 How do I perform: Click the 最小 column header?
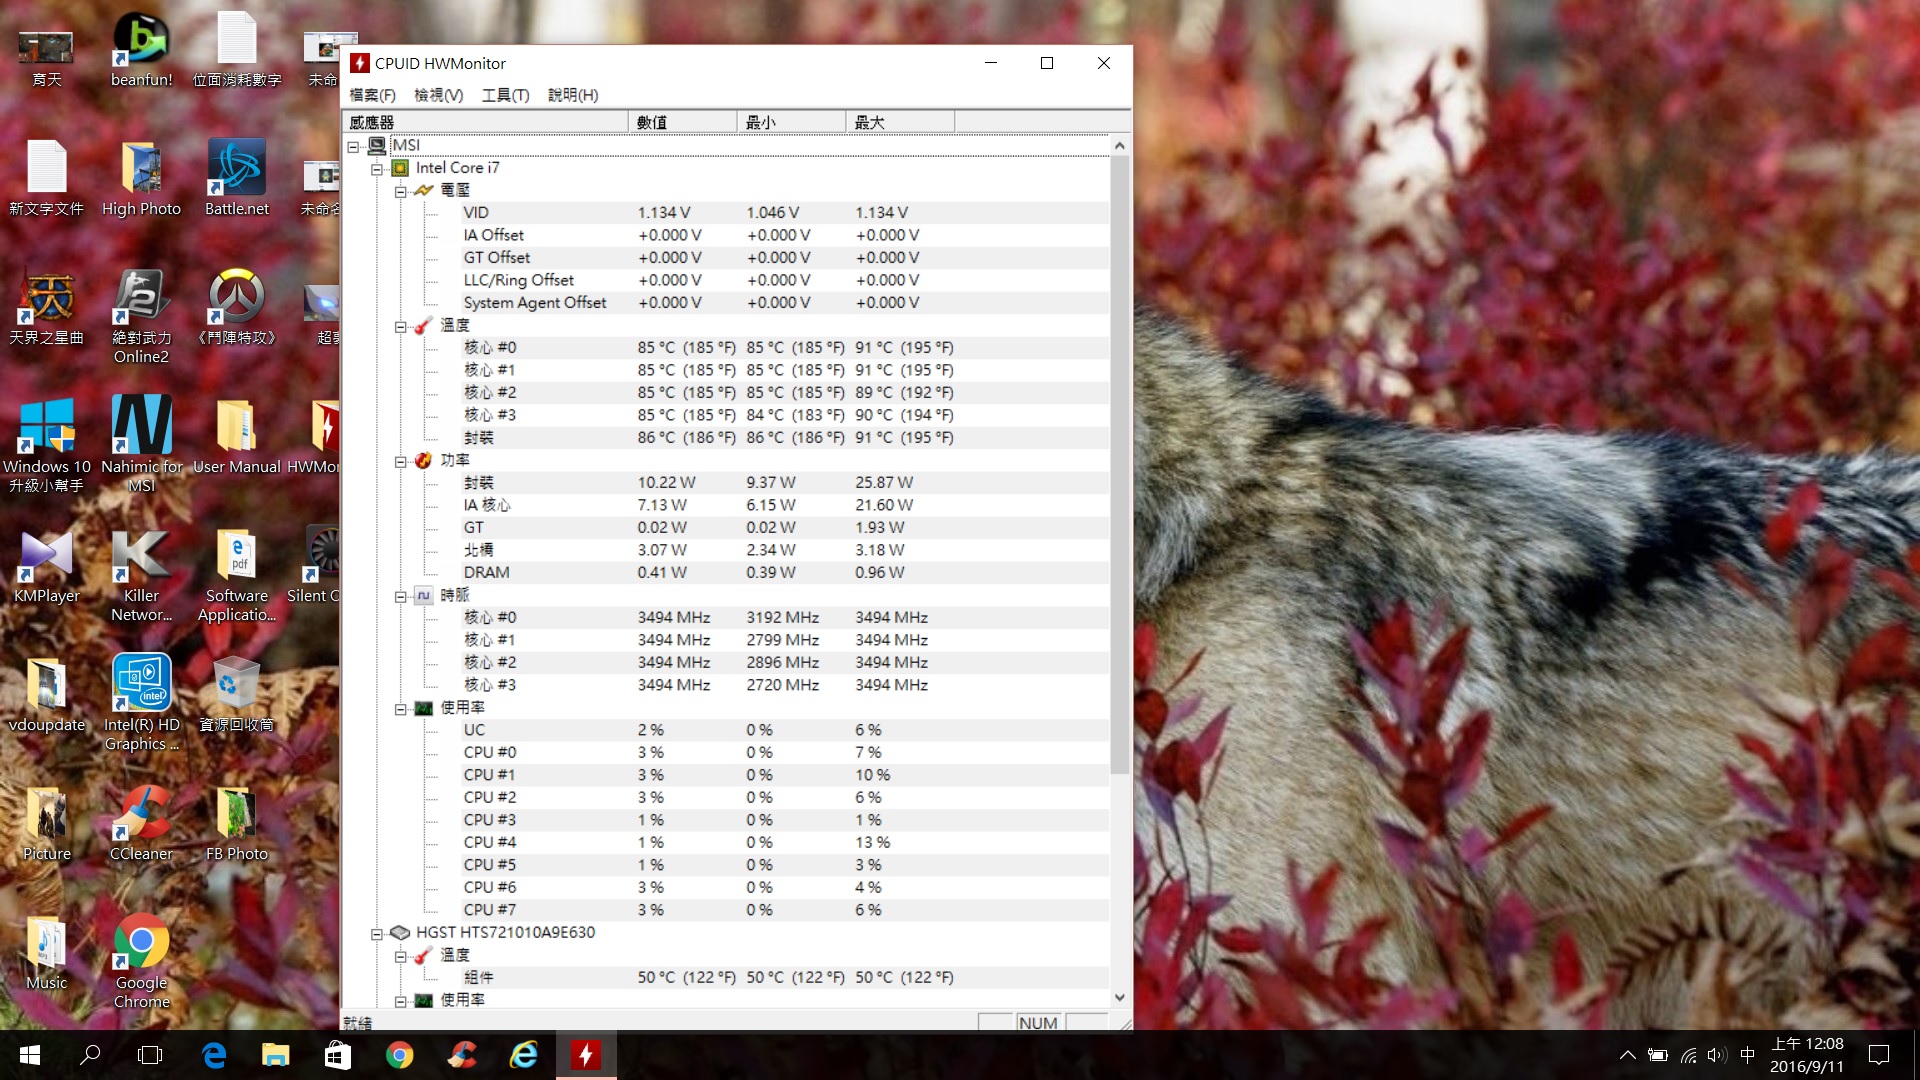pyautogui.click(x=792, y=122)
